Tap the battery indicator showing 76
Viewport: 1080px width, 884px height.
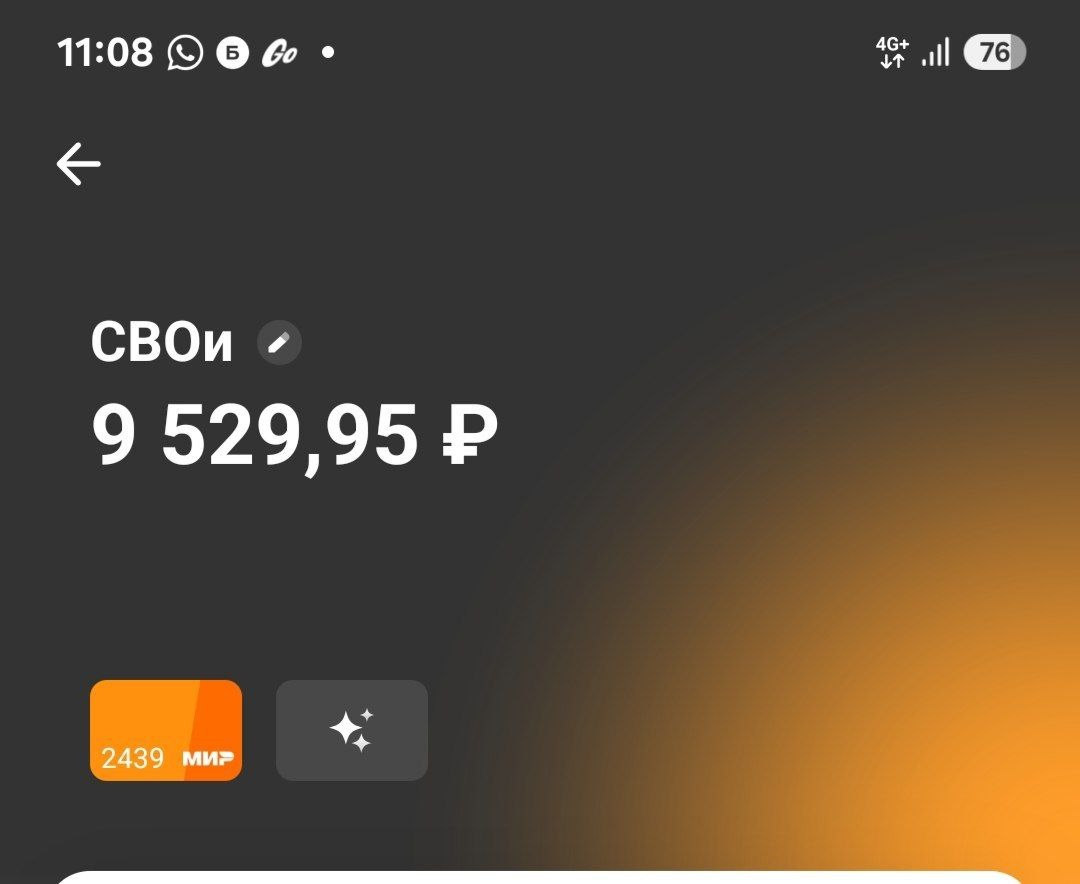tap(995, 52)
